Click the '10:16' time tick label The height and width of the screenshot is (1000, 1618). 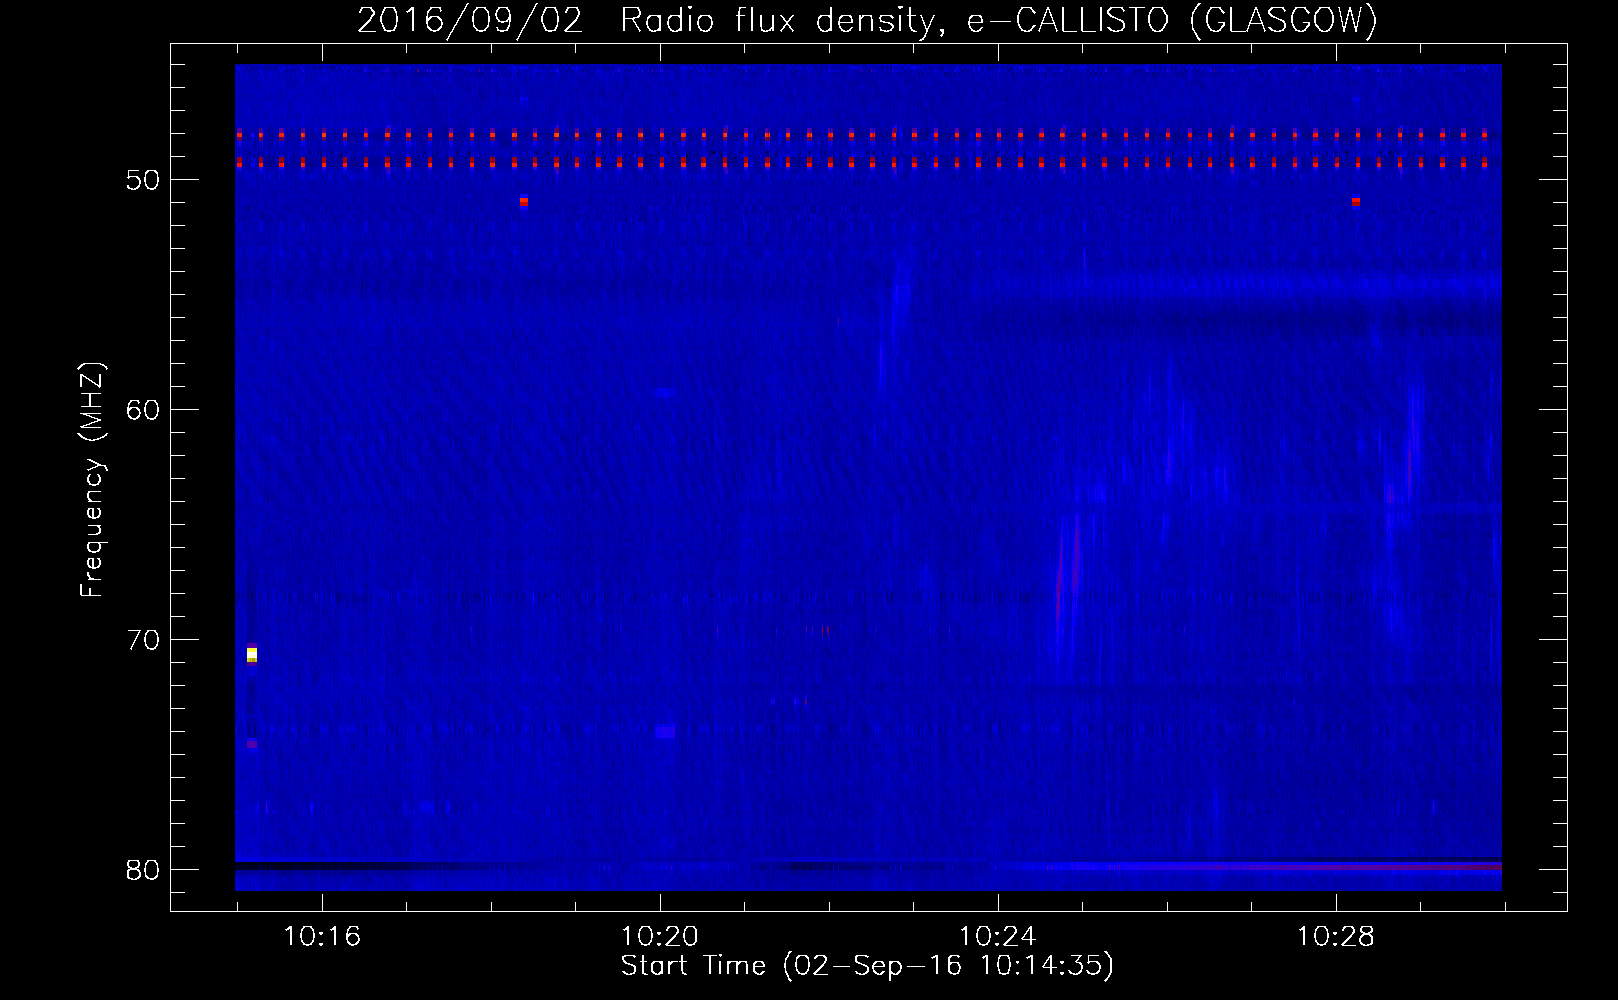click(322, 937)
